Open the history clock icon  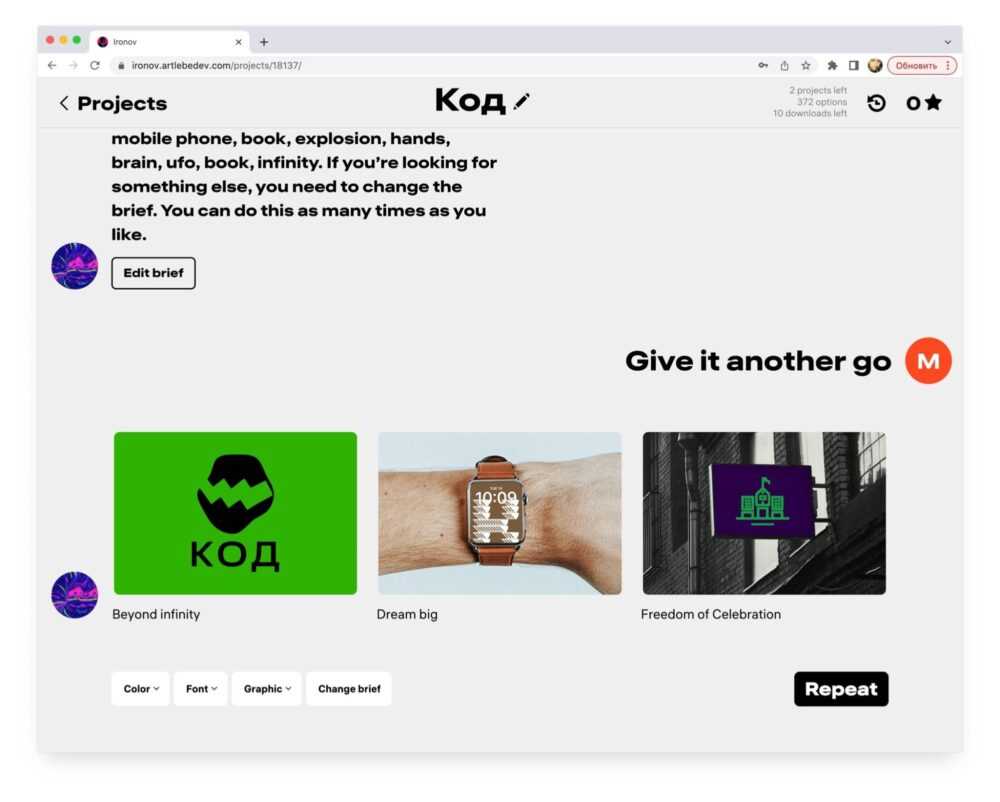[x=876, y=103]
